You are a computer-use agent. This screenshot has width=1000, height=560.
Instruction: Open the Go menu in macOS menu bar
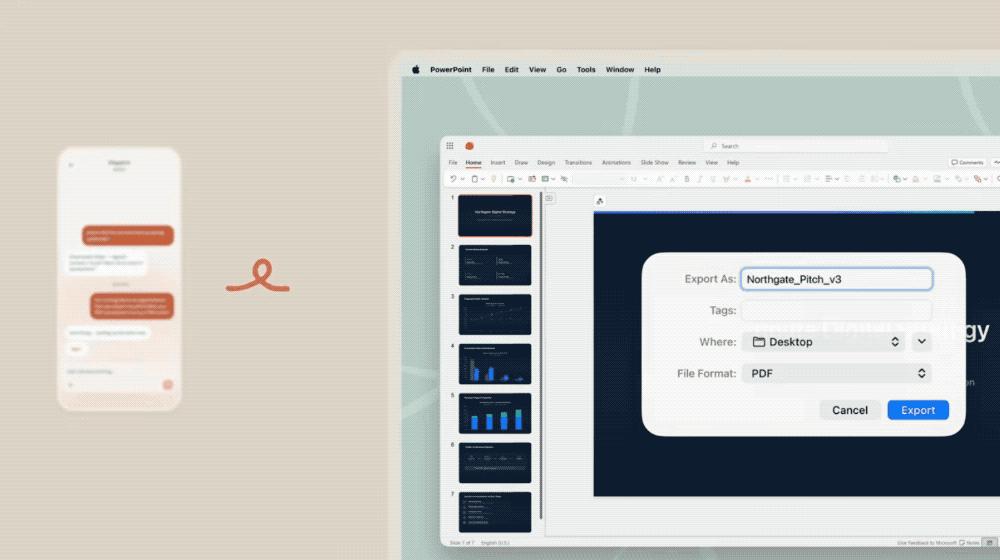561,70
